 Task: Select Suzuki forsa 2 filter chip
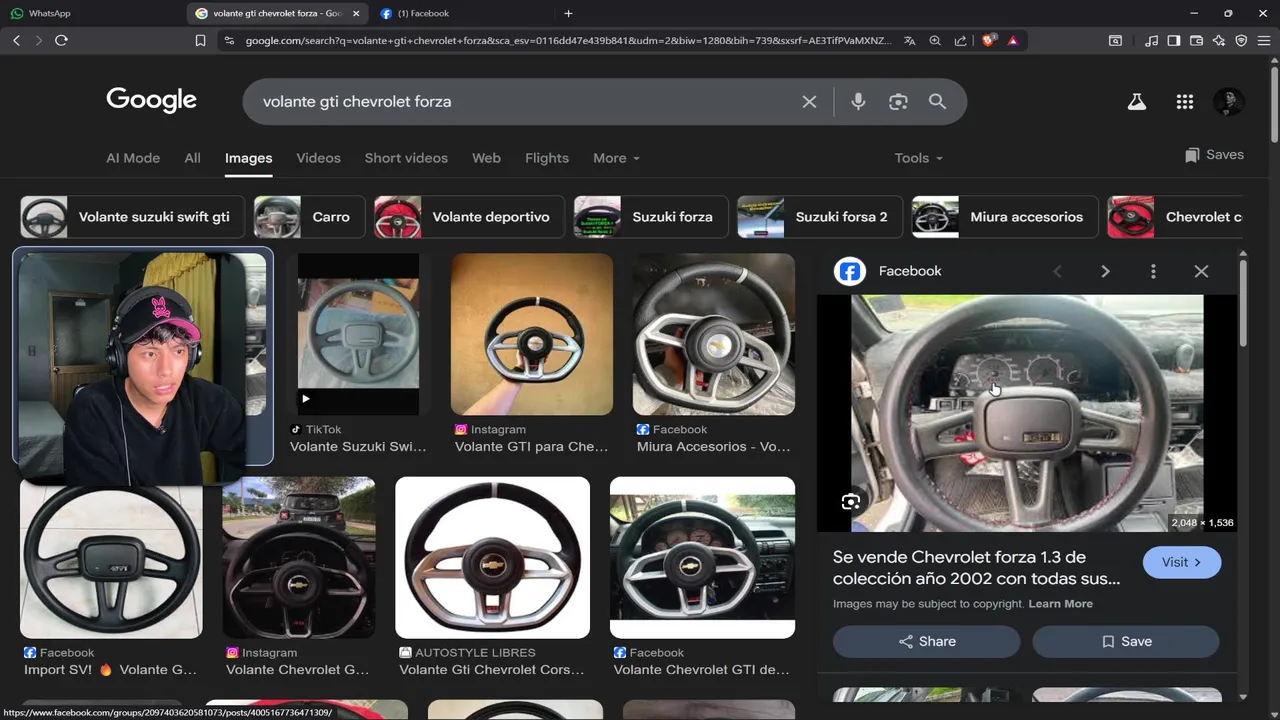point(820,217)
